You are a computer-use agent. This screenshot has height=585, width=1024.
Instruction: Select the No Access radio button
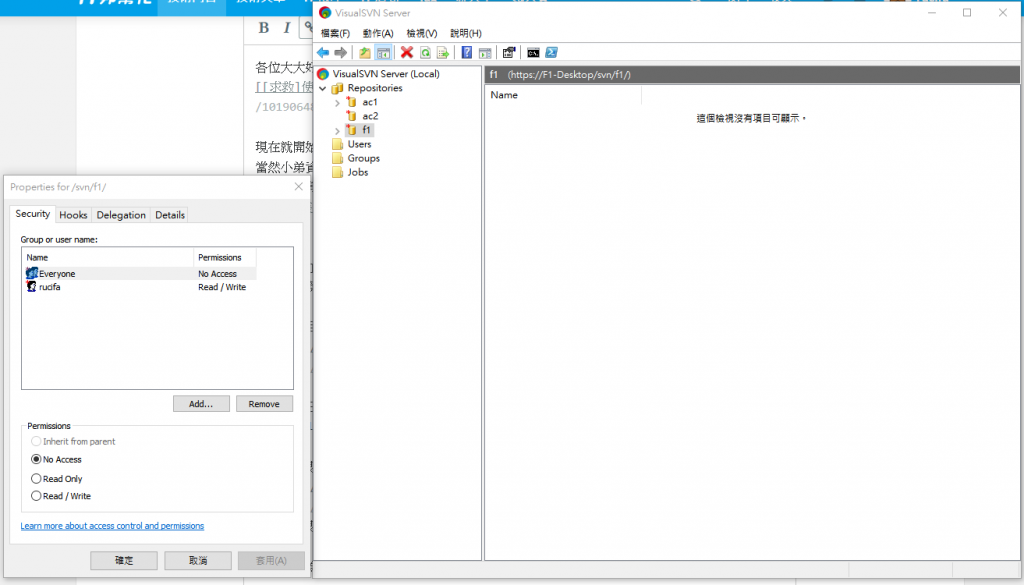click(36, 460)
